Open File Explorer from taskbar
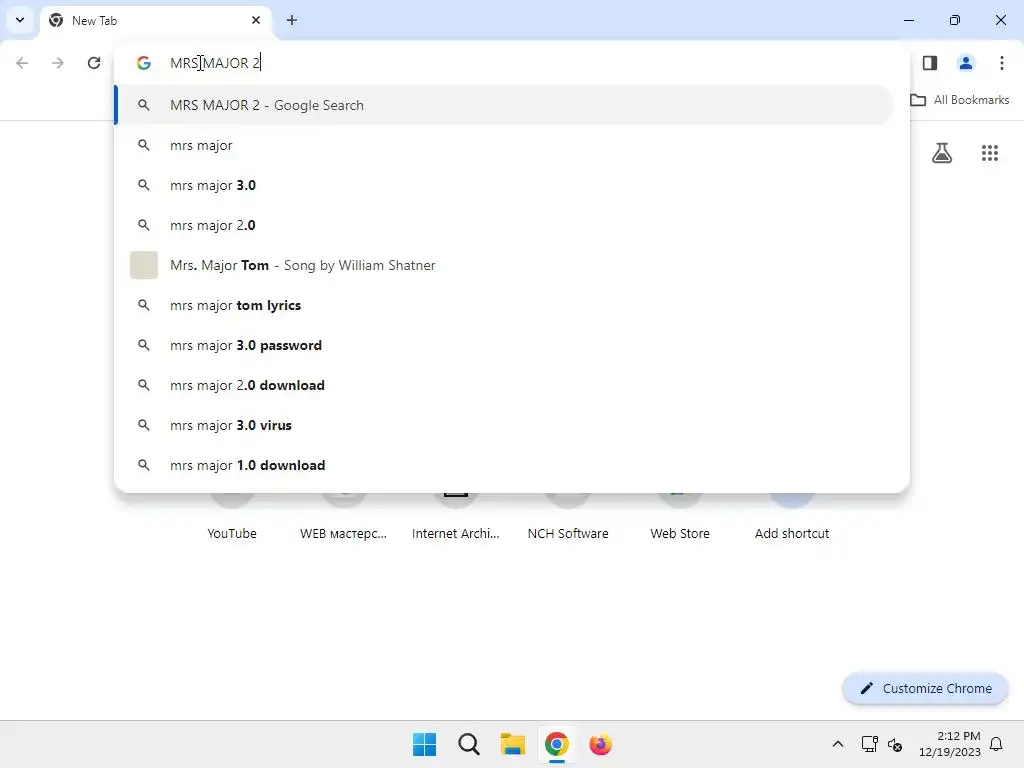Image resolution: width=1024 pixels, height=768 pixels. point(513,744)
